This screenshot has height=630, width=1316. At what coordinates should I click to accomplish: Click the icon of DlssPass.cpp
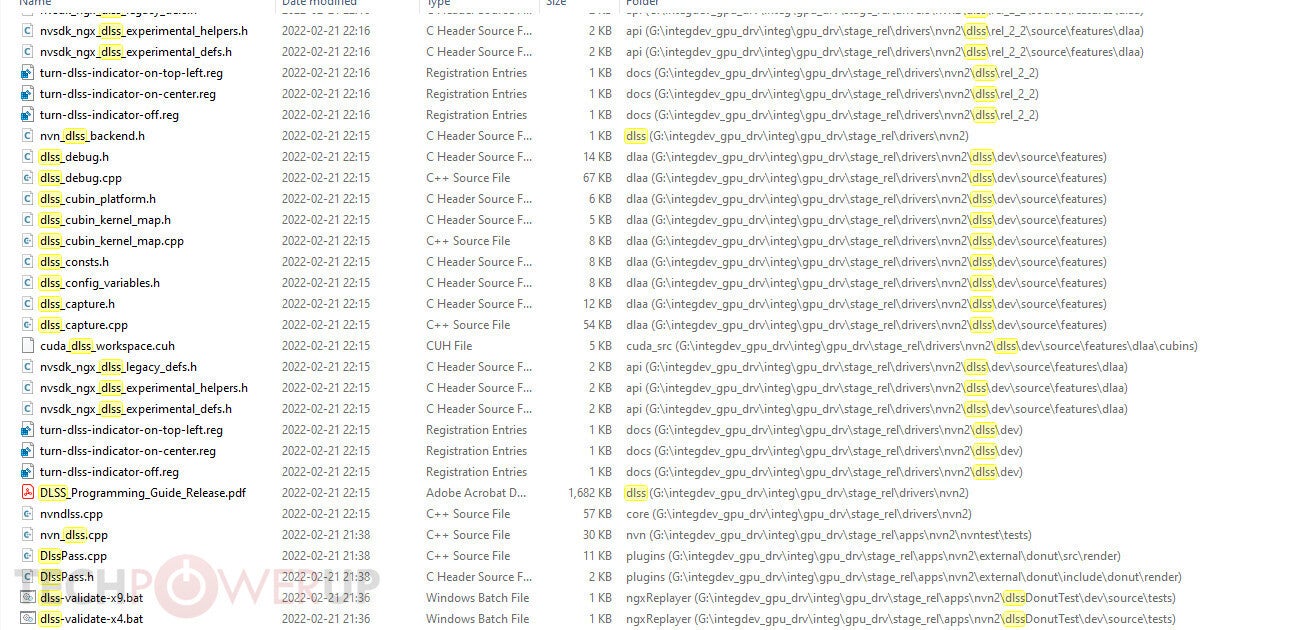[28, 556]
